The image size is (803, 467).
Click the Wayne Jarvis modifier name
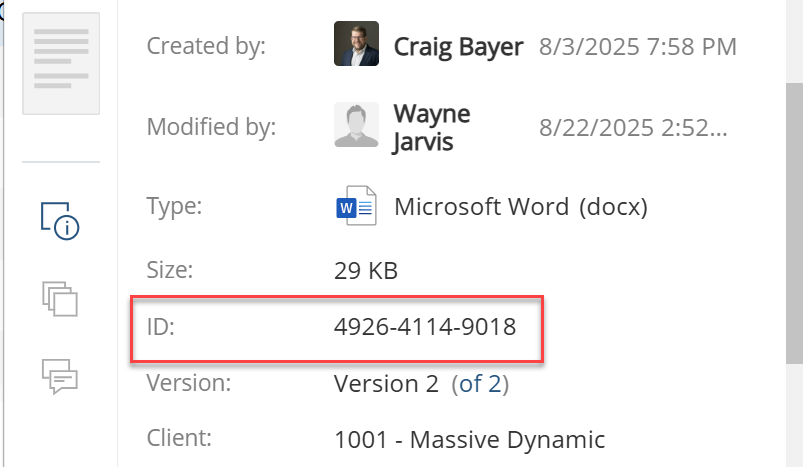pos(432,127)
